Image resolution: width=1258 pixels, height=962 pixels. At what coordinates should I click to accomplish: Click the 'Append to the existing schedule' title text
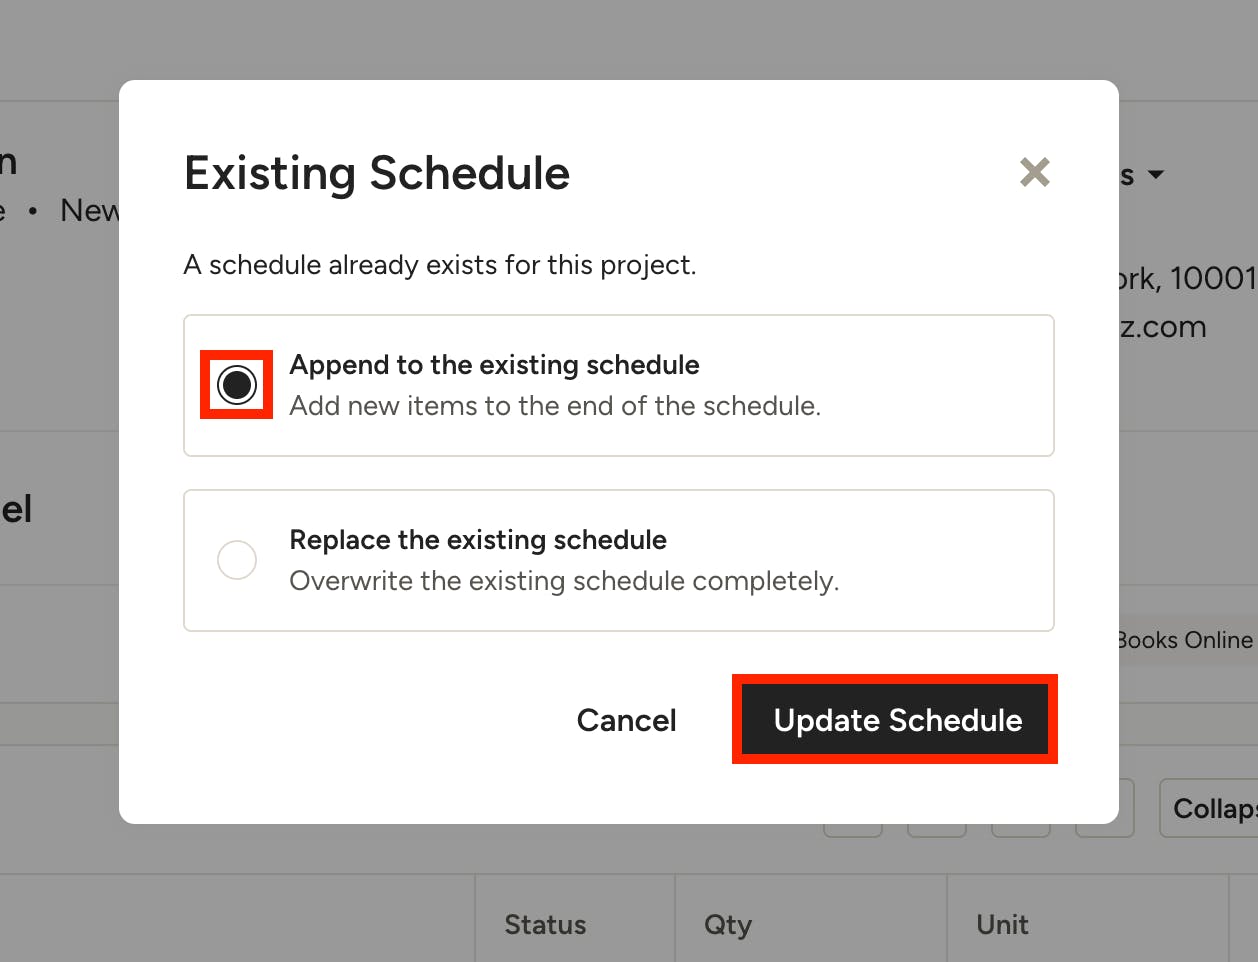(x=494, y=365)
